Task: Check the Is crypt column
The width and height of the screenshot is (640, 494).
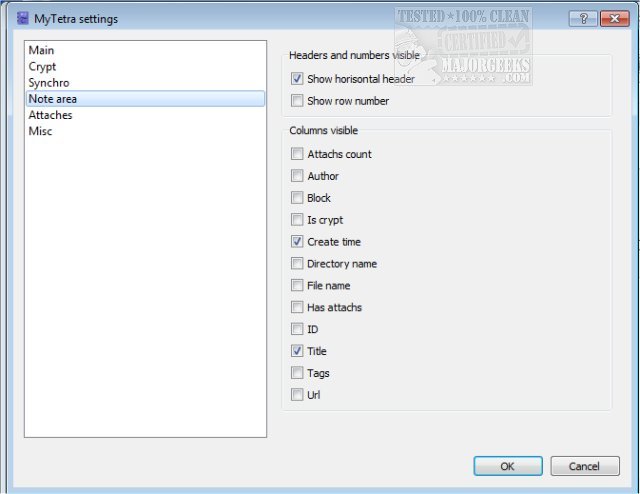Action: pyautogui.click(x=297, y=220)
